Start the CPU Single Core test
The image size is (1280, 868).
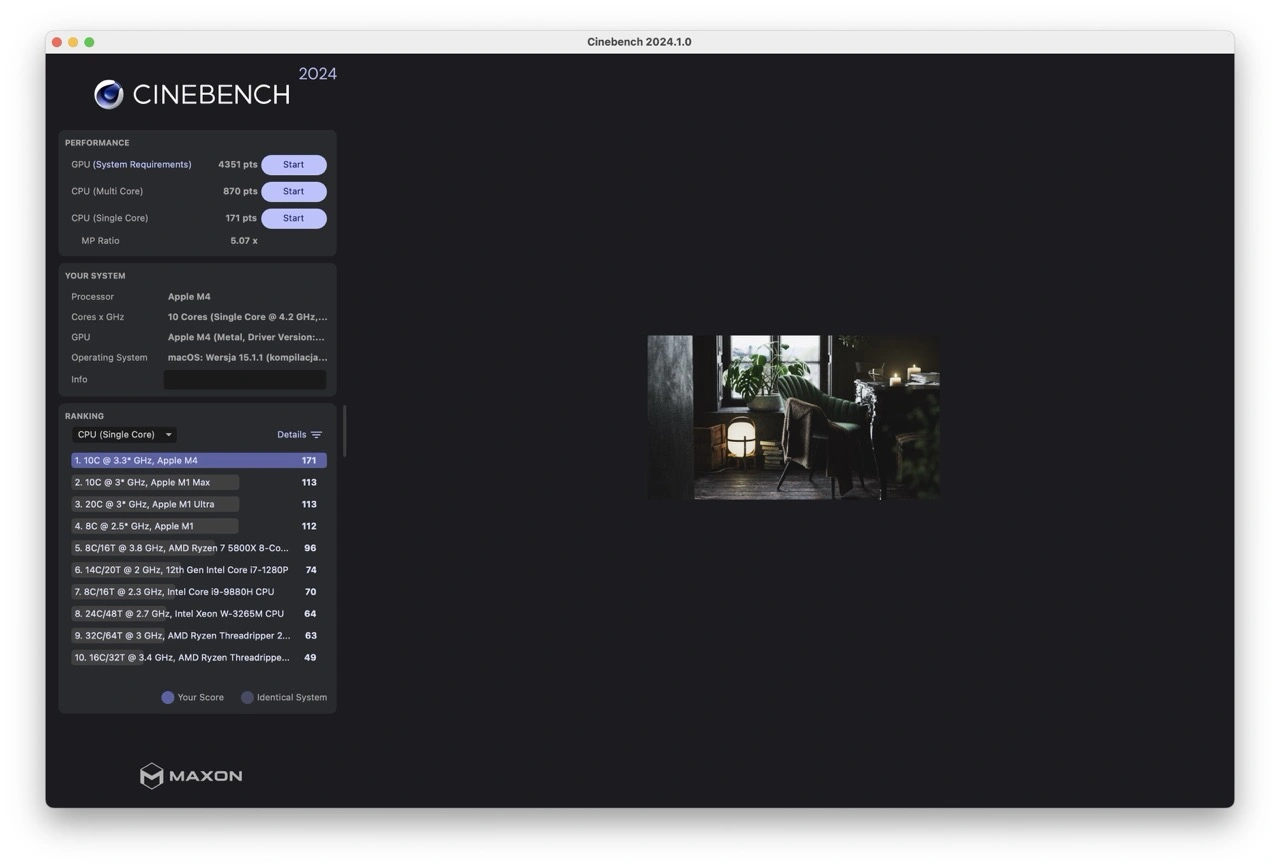(x=293, y=218)
